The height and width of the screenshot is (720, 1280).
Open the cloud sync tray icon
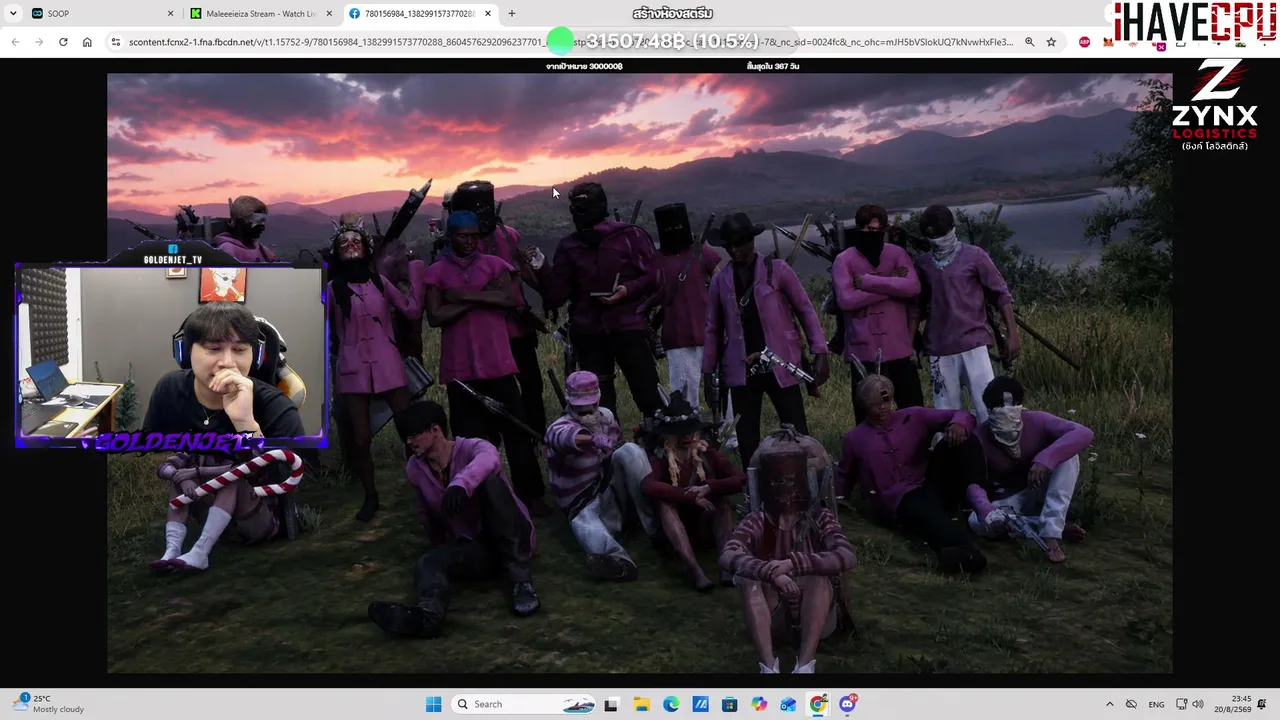(x=1131, y=704)
